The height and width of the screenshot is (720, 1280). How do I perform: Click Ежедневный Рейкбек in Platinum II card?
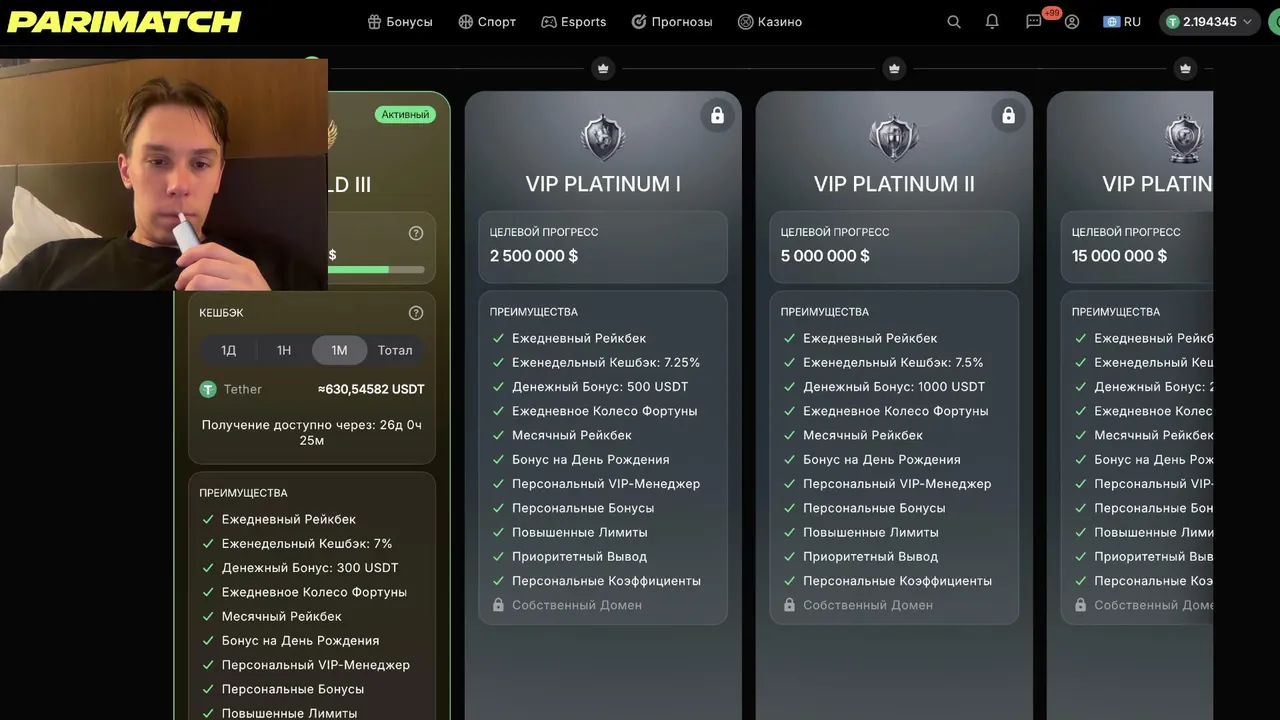[x=870, y=338]
